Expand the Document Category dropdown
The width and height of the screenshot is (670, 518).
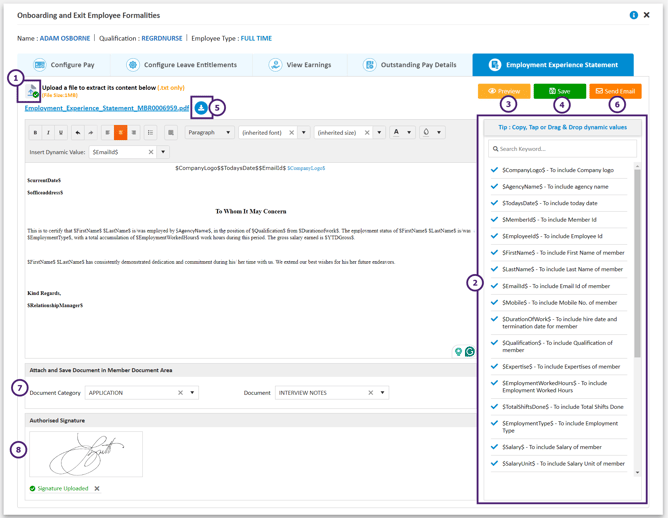click(x=192, y=393)
